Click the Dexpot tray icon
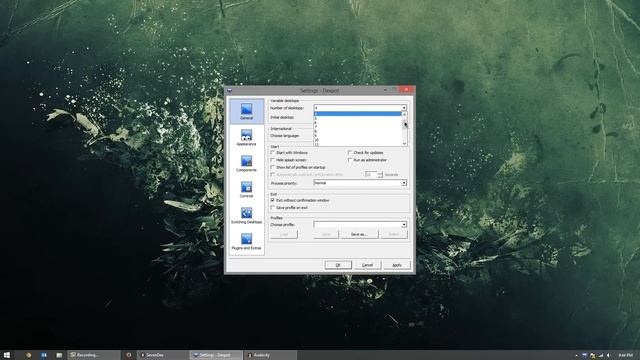 pyautogui.click(x=584, y=356)
